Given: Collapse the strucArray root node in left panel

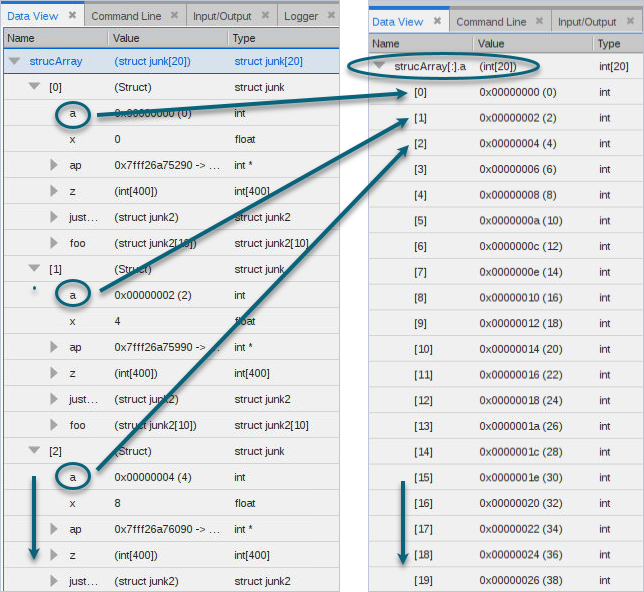Looking at the screenshot, I should (x=14, y=61).
